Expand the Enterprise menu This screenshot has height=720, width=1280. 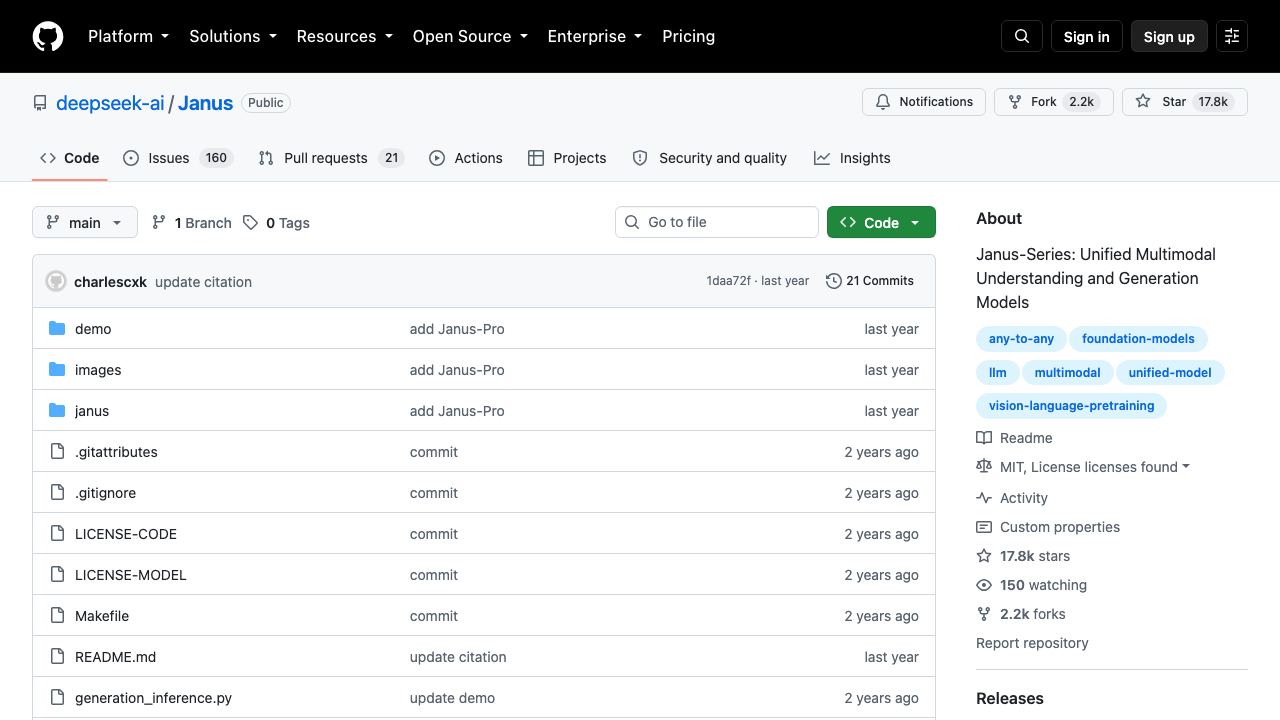(595, 36)
